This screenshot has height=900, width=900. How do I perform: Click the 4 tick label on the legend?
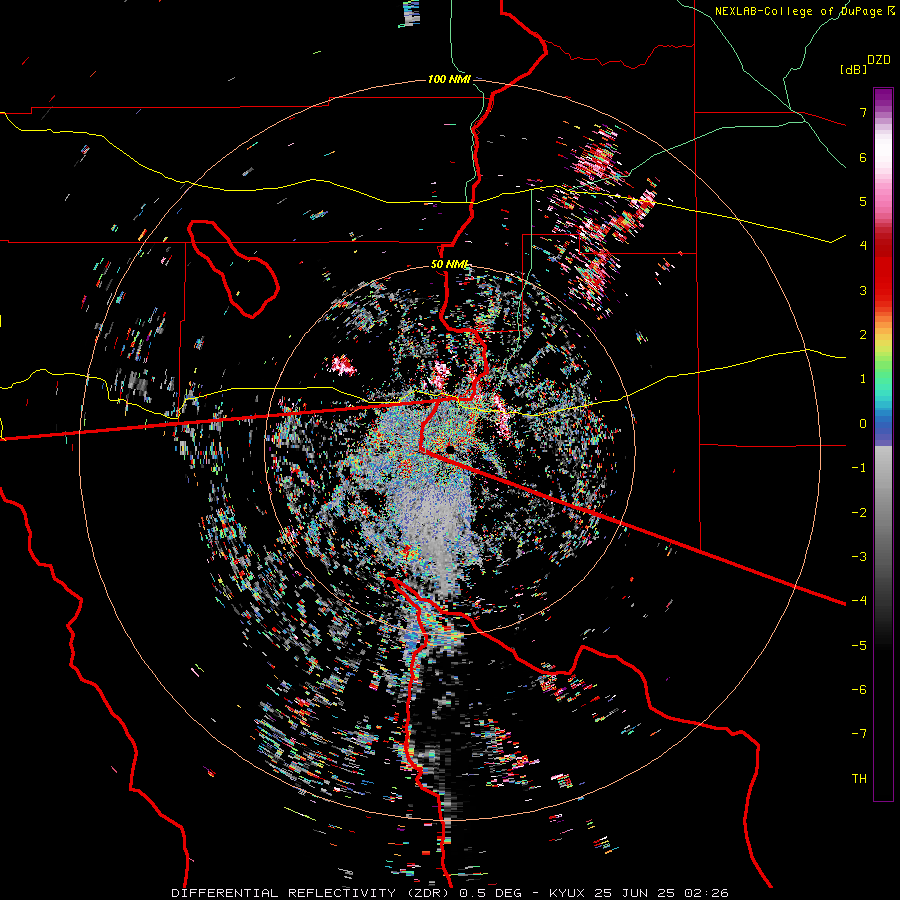pyautogui.click(x=863, y=246)
